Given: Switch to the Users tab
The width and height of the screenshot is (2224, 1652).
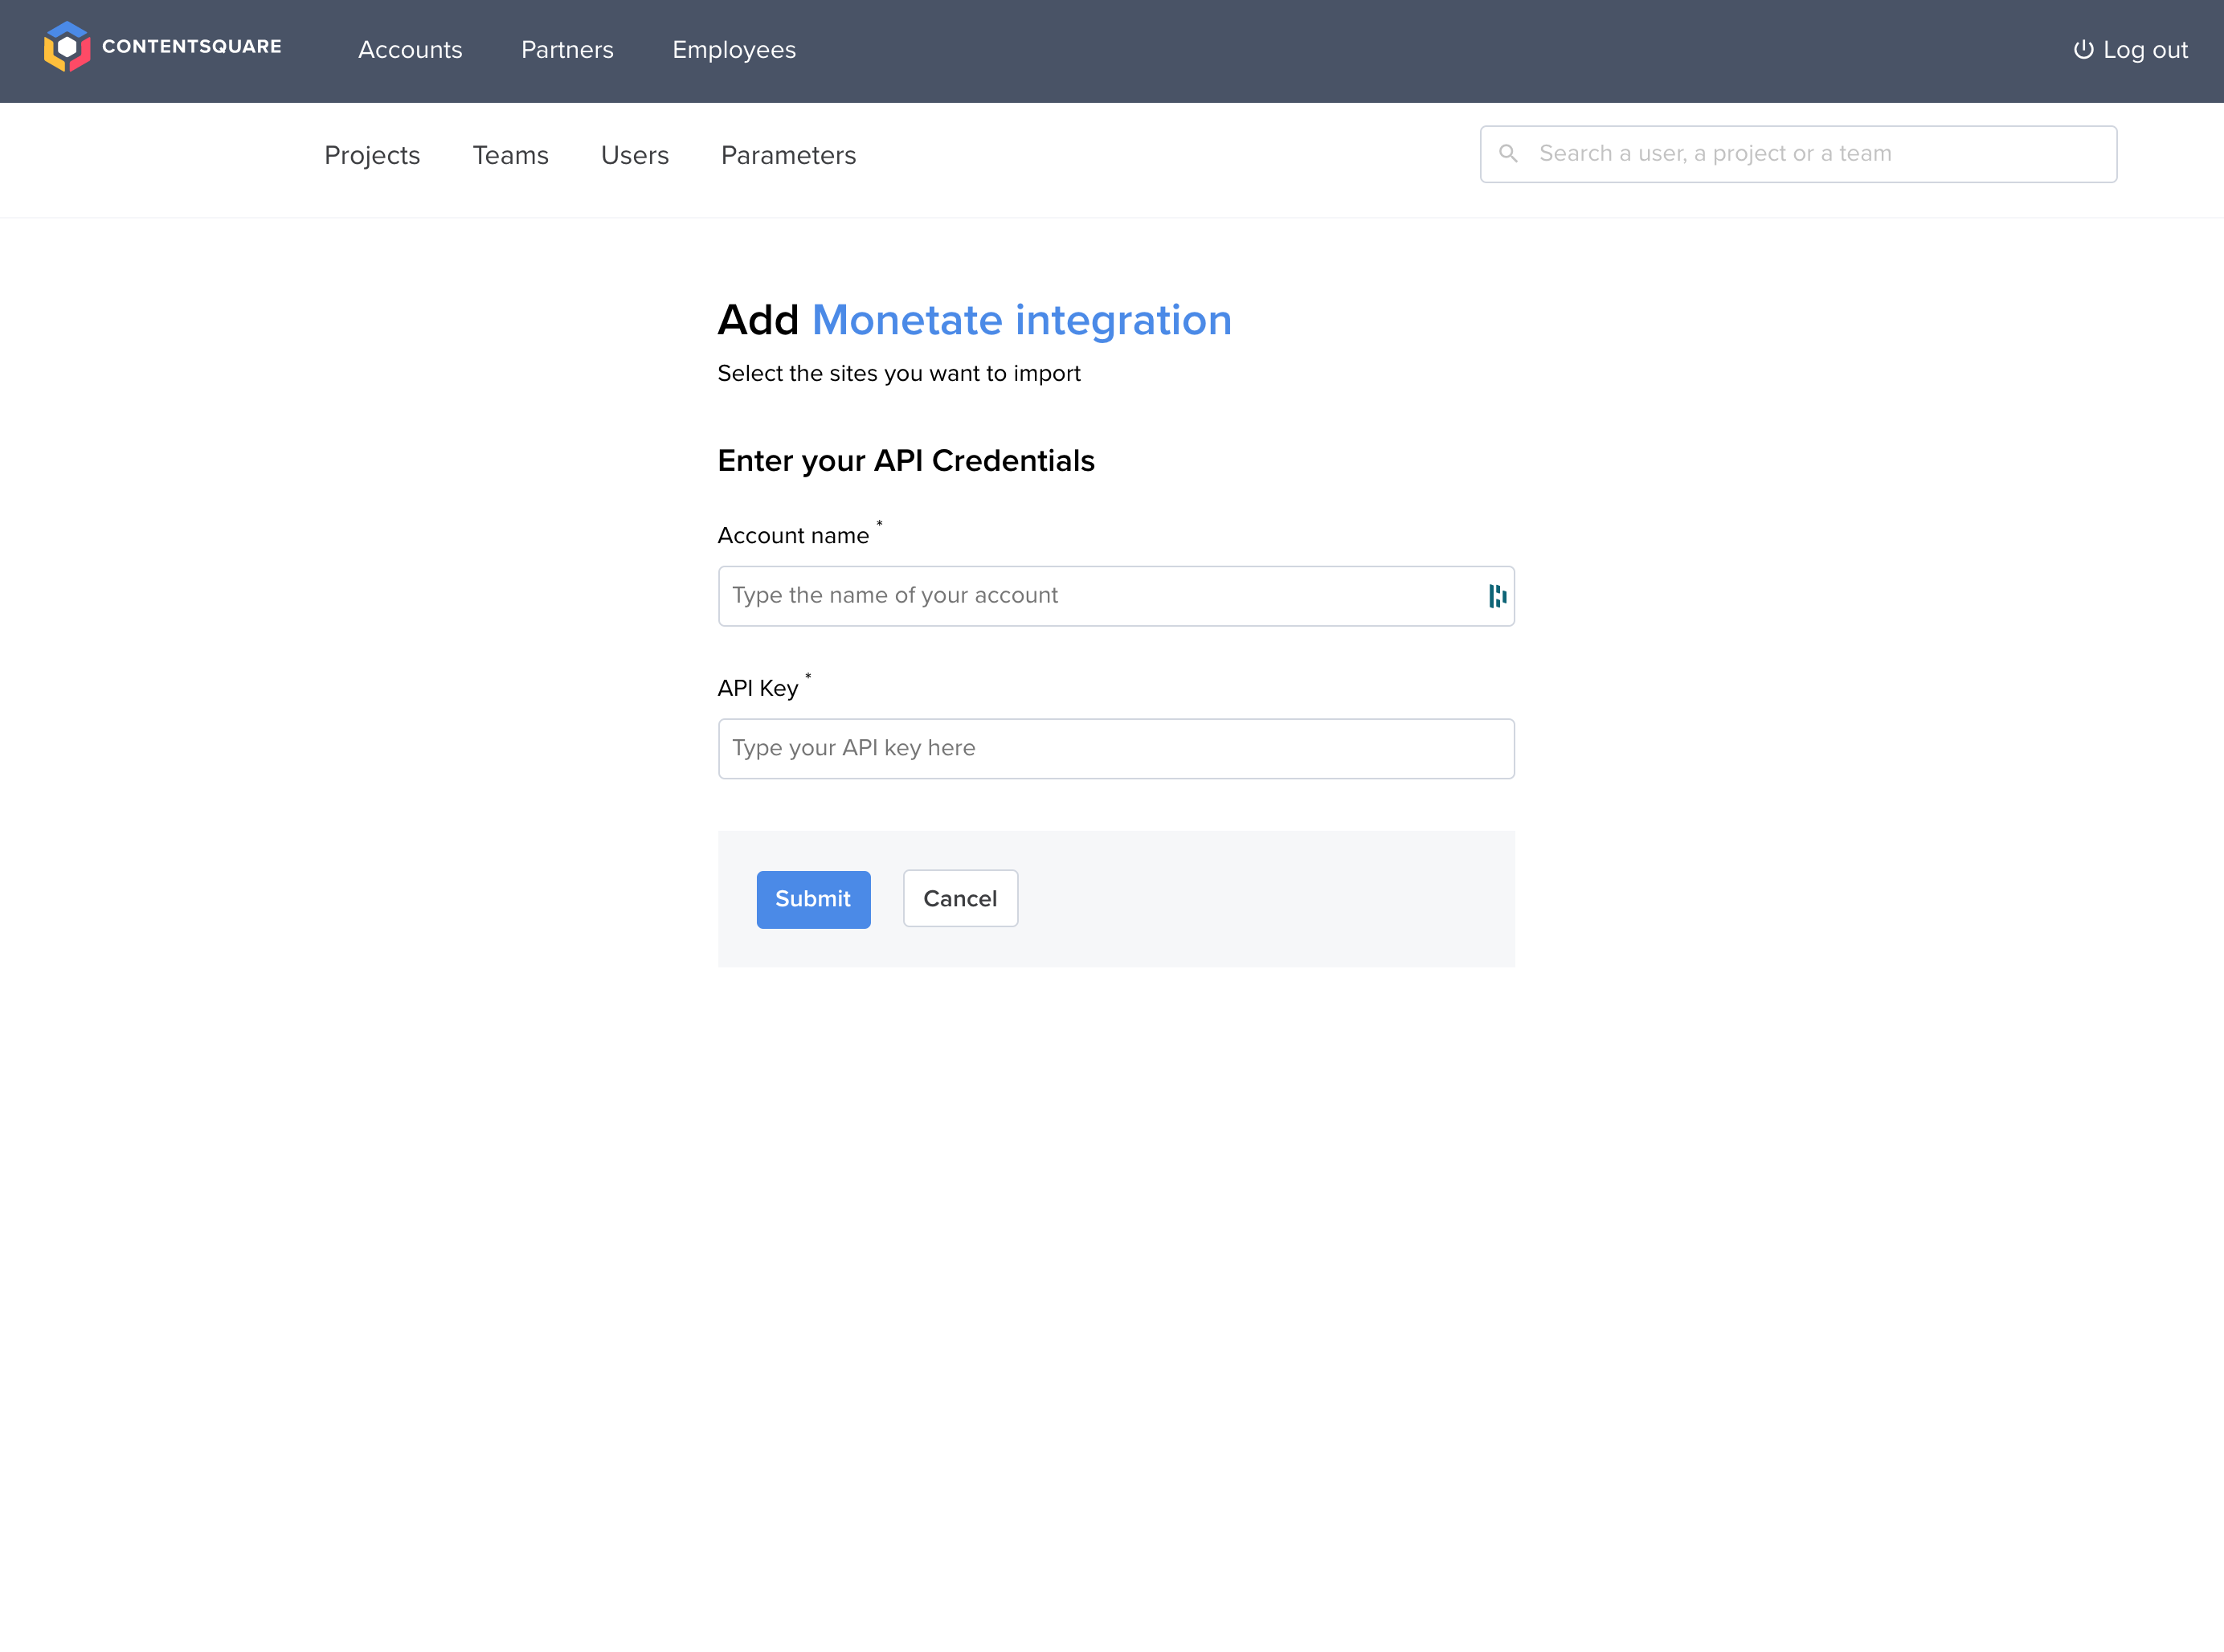Looking at the screenshot, I should coord(634,155).
